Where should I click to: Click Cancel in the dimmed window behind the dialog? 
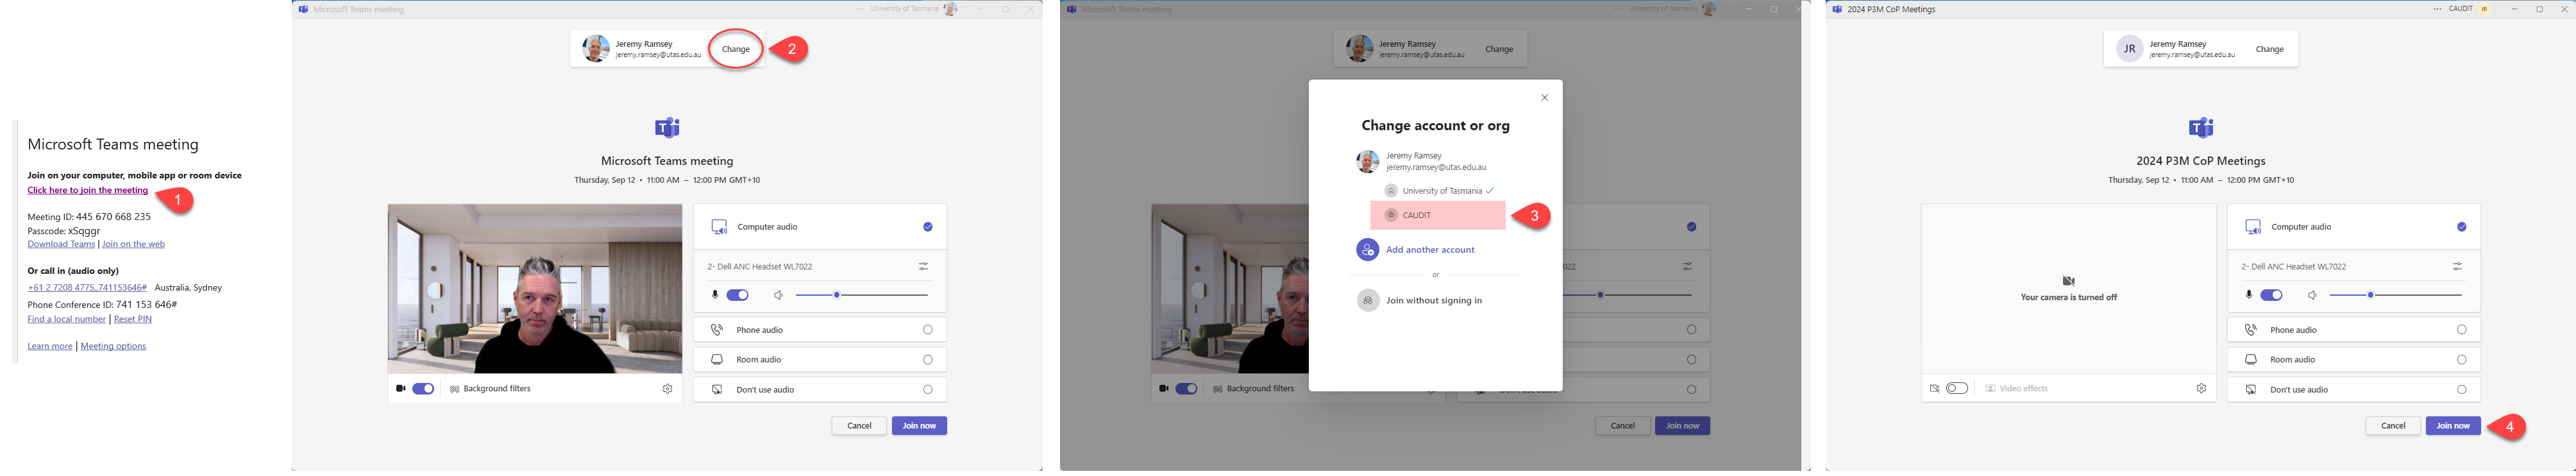click(1623, 426)
